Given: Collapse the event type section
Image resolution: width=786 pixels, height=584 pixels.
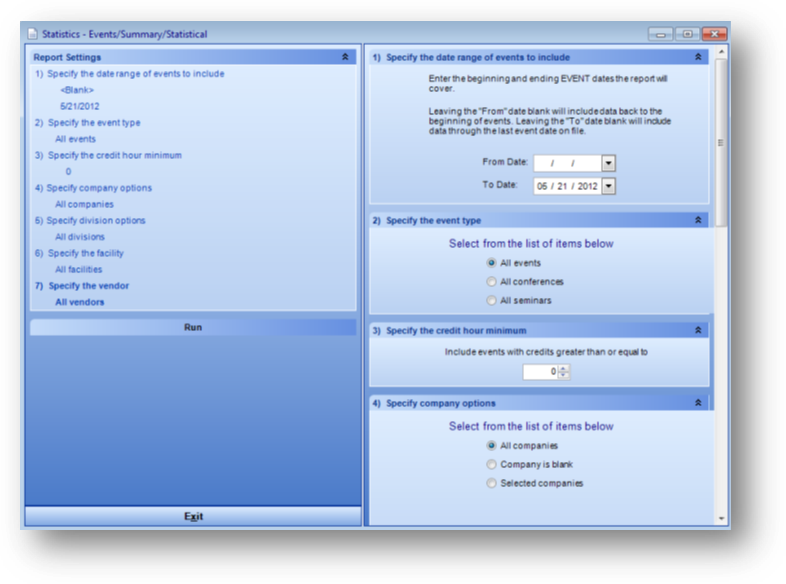Looking at the screenshot, I should (x=698, y=220).
